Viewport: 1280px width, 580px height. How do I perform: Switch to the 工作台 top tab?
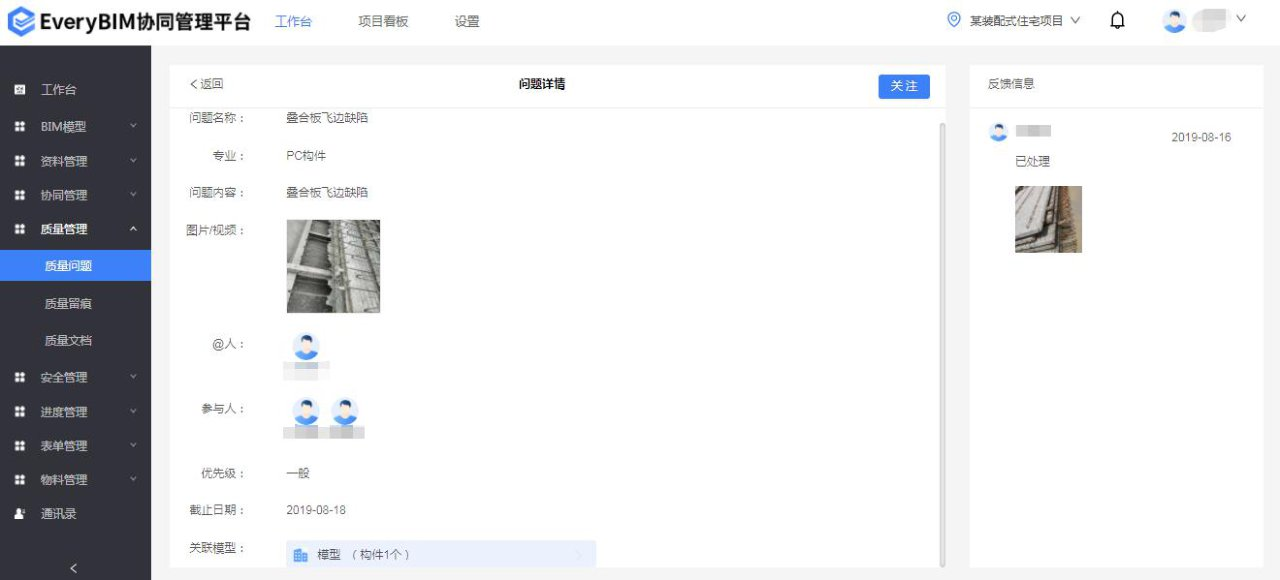(x=293, y=21)
